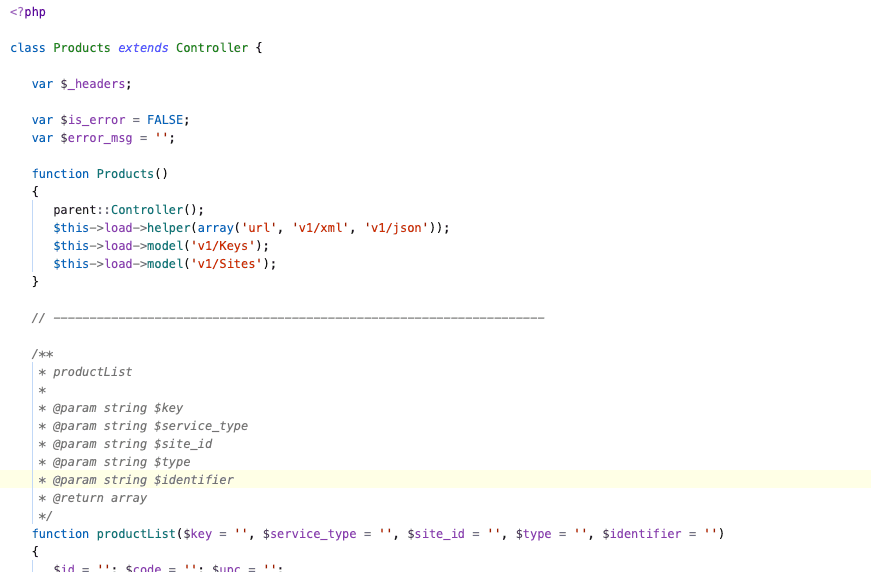Screen dimensions: 871x572
Task: Click the 'url' string literal
Action: (x=259, y=228)
